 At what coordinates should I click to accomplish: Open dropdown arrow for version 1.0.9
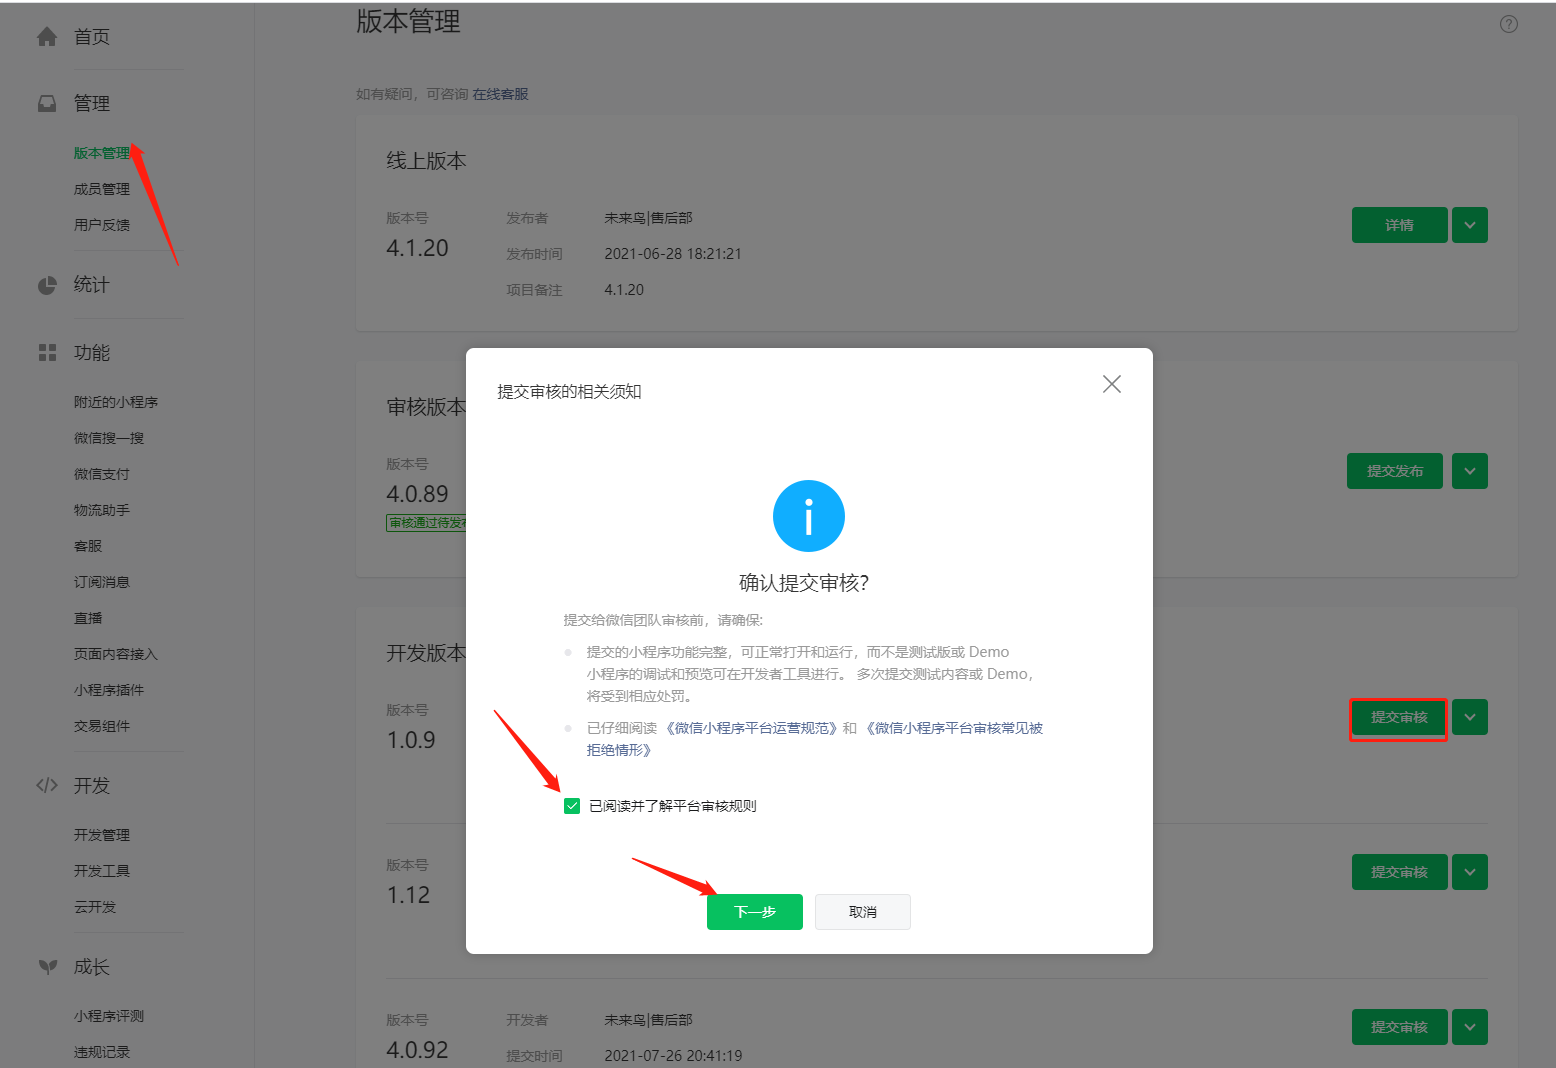[x=1469, y=717]
